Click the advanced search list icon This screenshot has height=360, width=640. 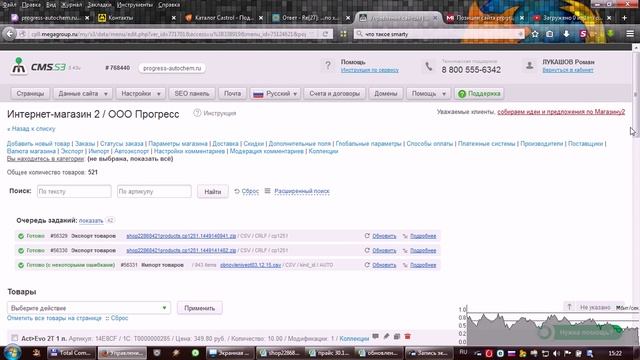[x=267, y=191]
